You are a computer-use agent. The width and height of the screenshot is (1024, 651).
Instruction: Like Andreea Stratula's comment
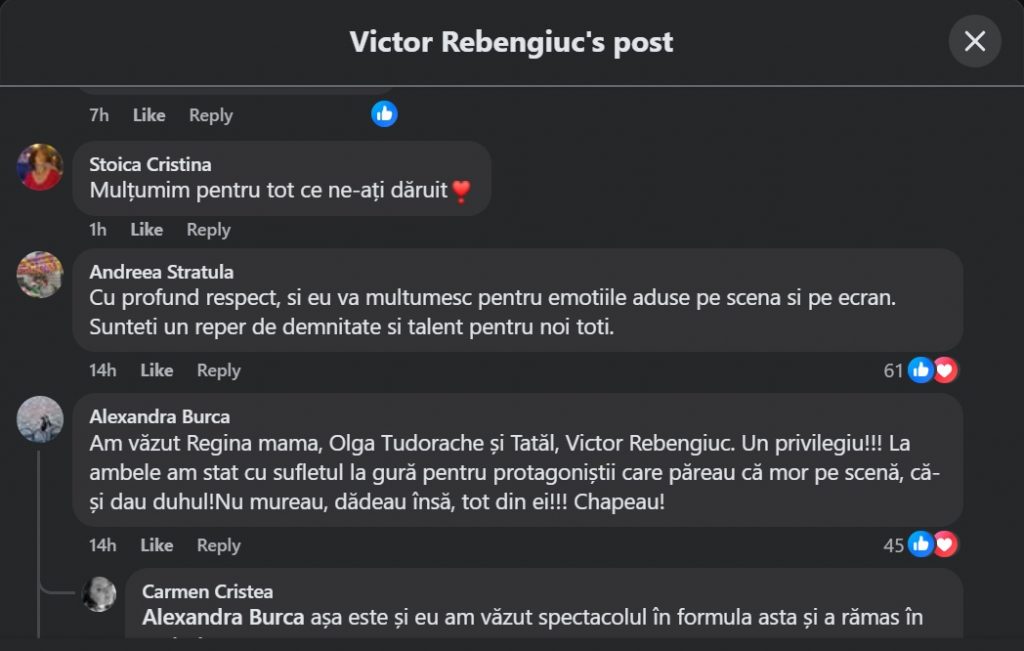point(156,371)
